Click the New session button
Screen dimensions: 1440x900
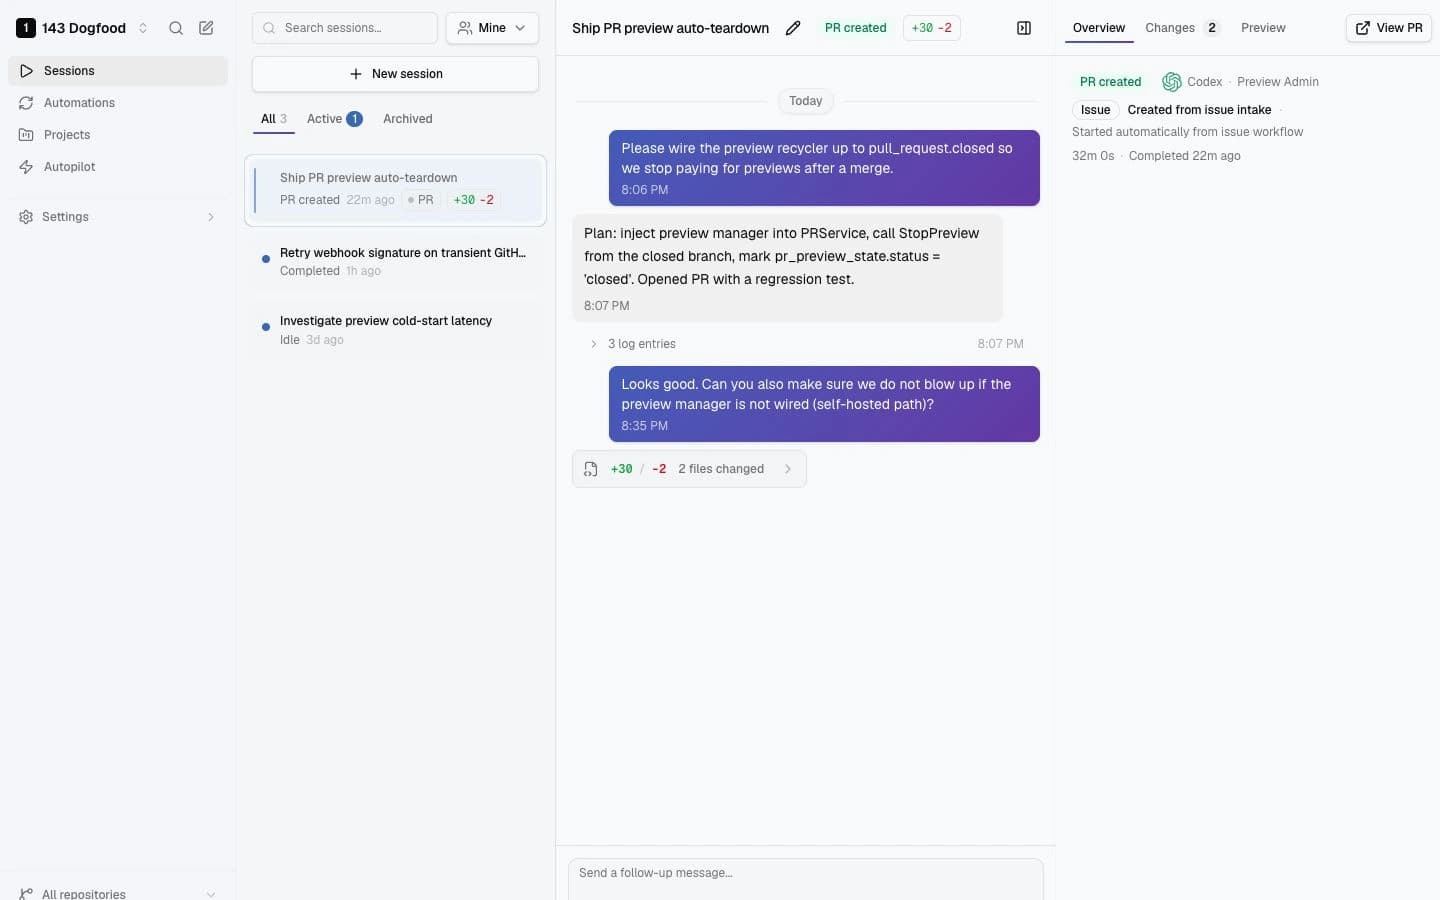click(395, 74)
